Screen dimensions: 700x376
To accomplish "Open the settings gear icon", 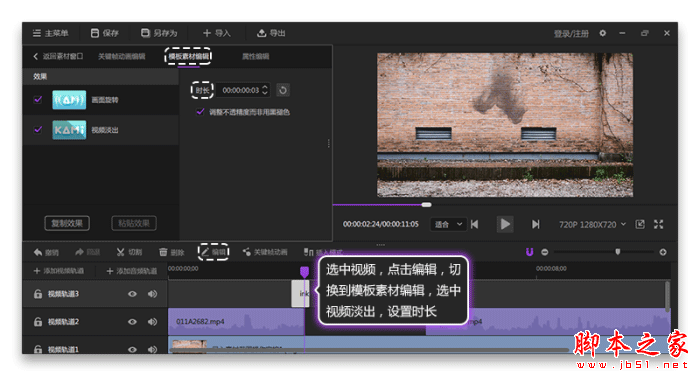I will pyautogui.click(x=603, y=33).
